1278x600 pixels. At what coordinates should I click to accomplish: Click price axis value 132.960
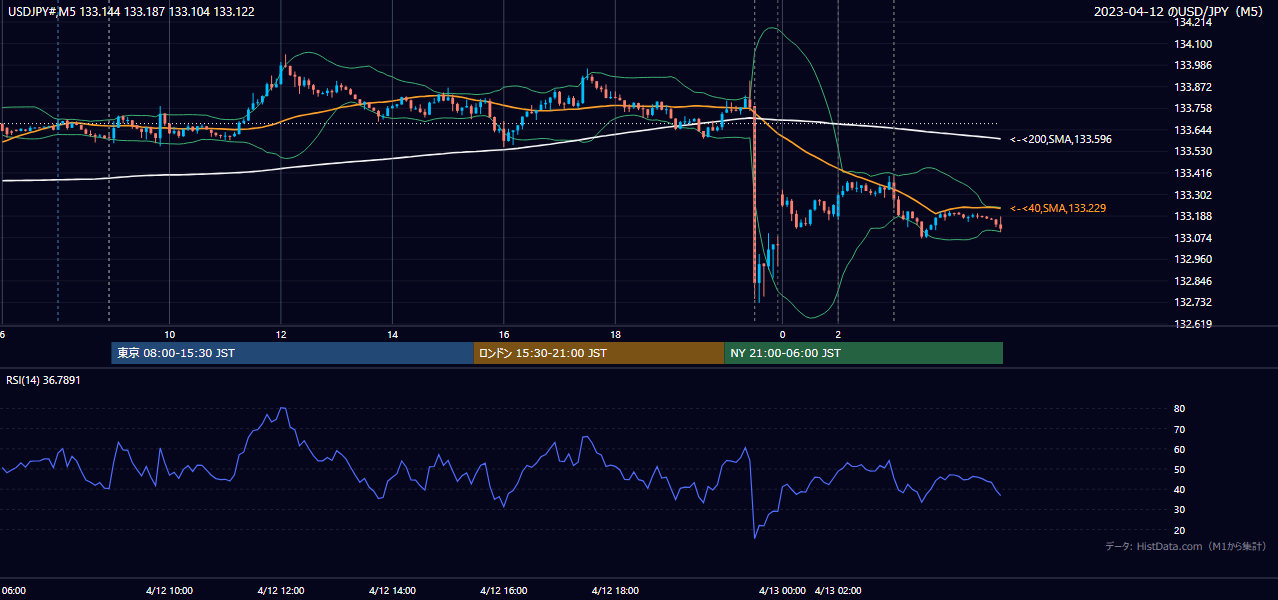coord(1193,259)
